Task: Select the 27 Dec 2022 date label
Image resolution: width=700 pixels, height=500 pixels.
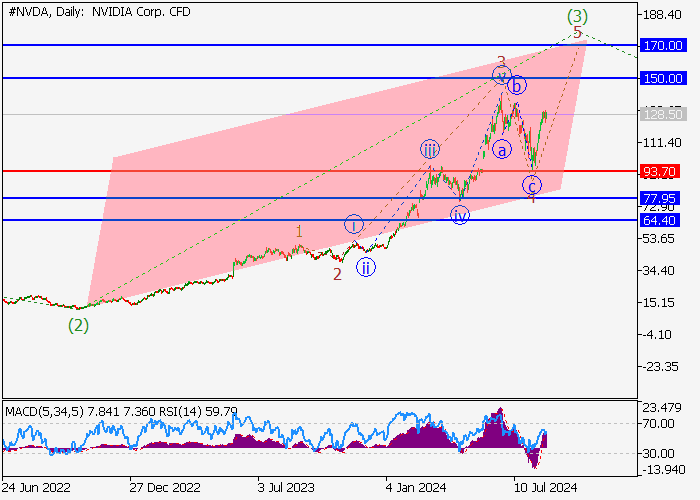Action: (165, 487)
